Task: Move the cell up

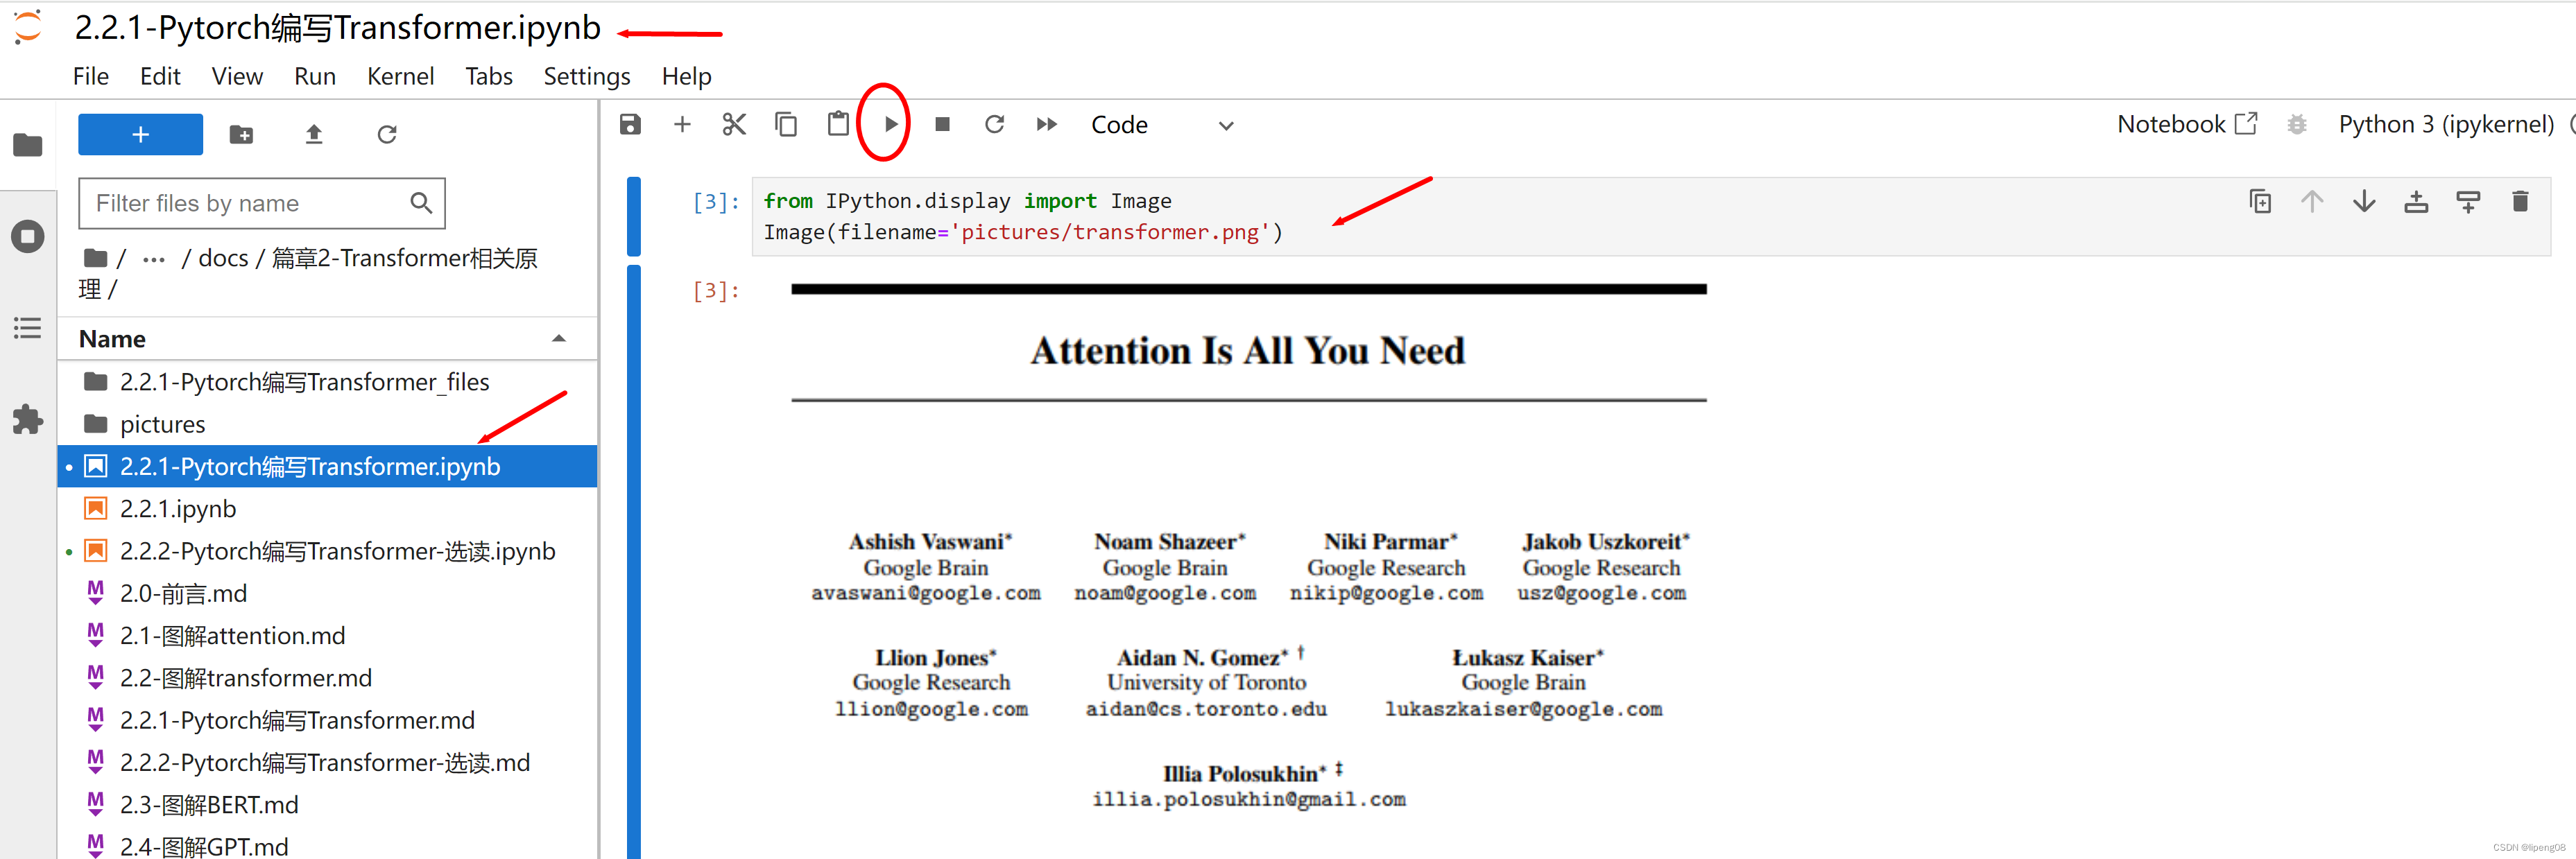Action: tap(2312, 202)
